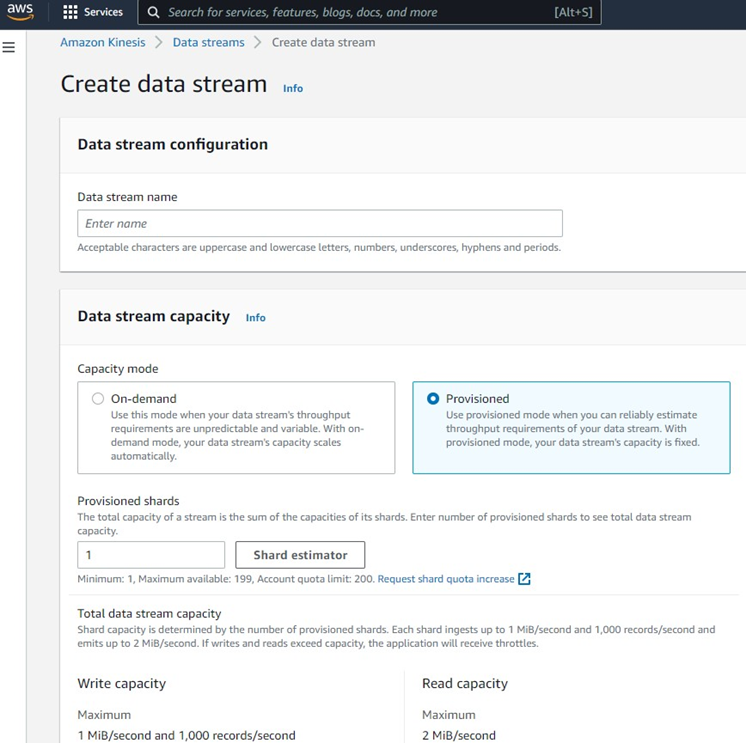The height and width of the screenshot is (743, 746).
Task: Click the magnifying glass search icon
Action: coord(153,12)
